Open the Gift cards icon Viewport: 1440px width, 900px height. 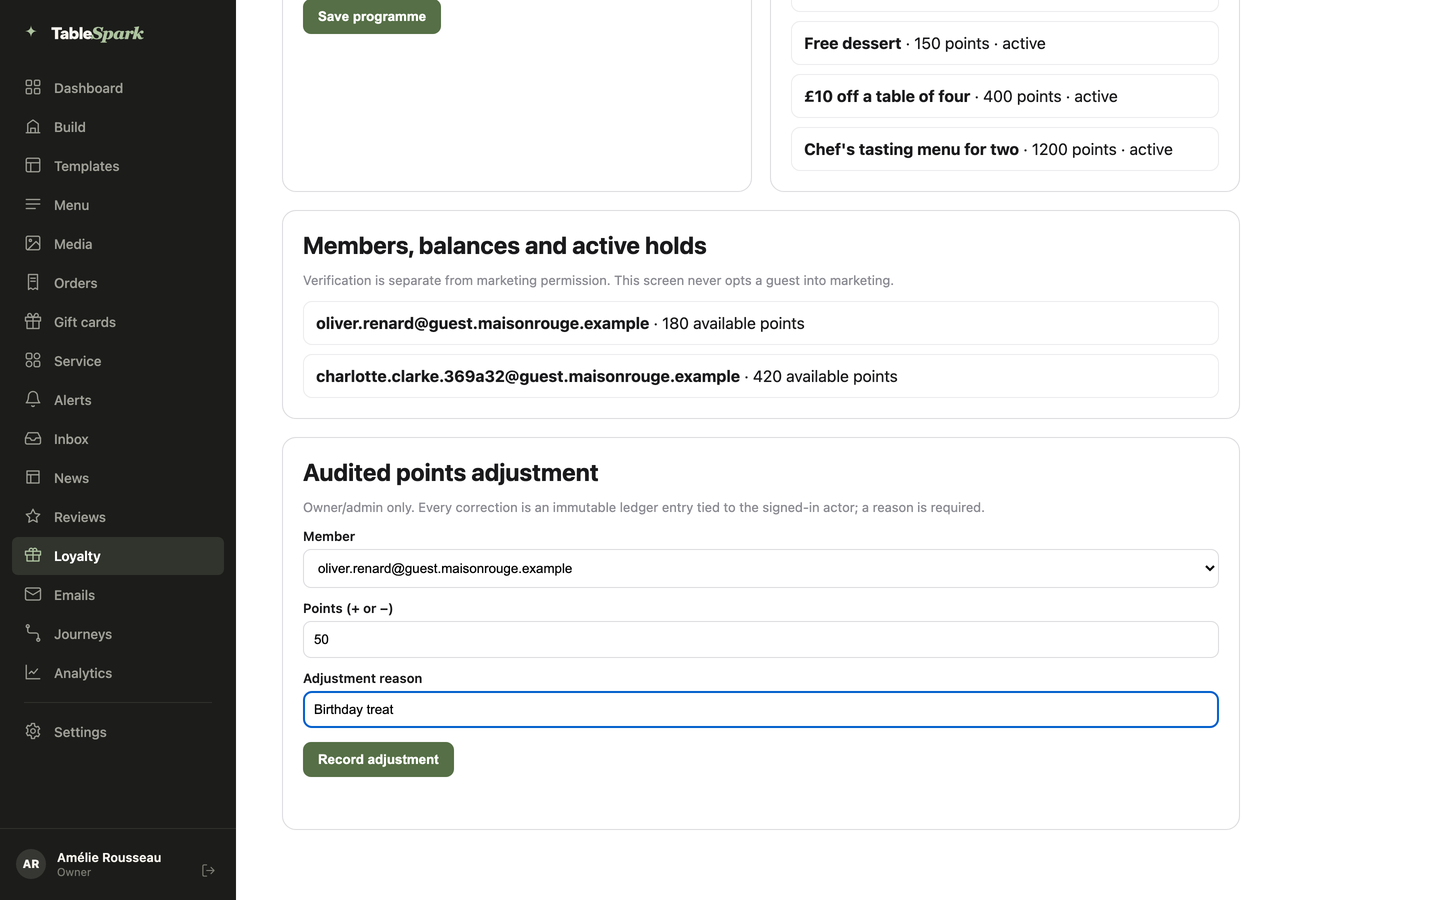[33, 322]
